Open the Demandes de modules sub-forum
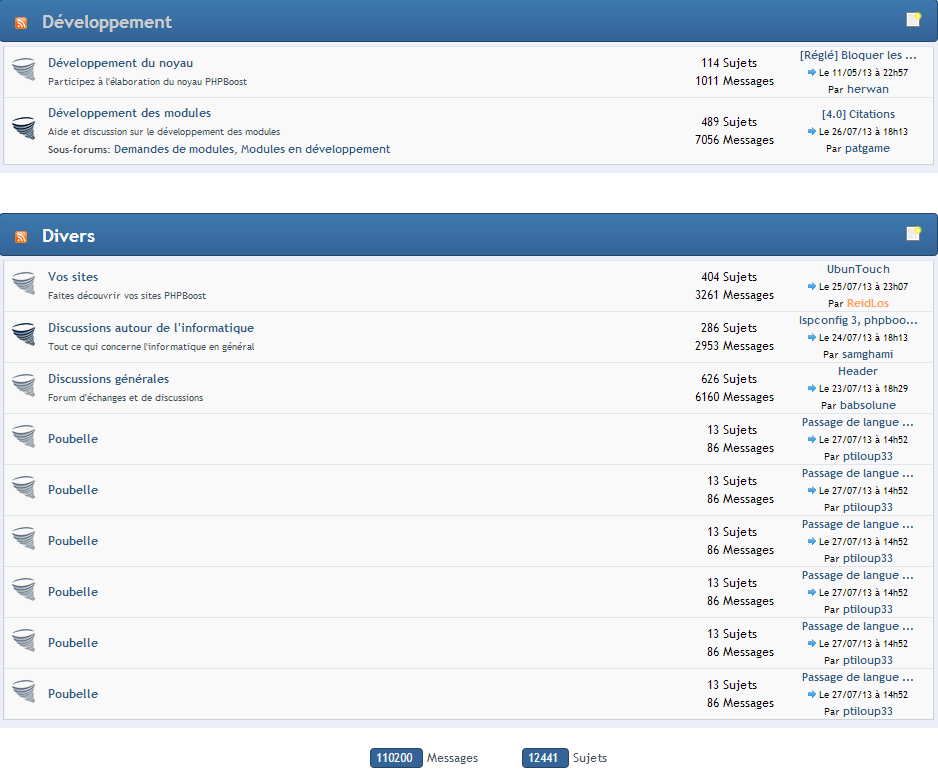This screenshot has height=769, width=938. 174,149
